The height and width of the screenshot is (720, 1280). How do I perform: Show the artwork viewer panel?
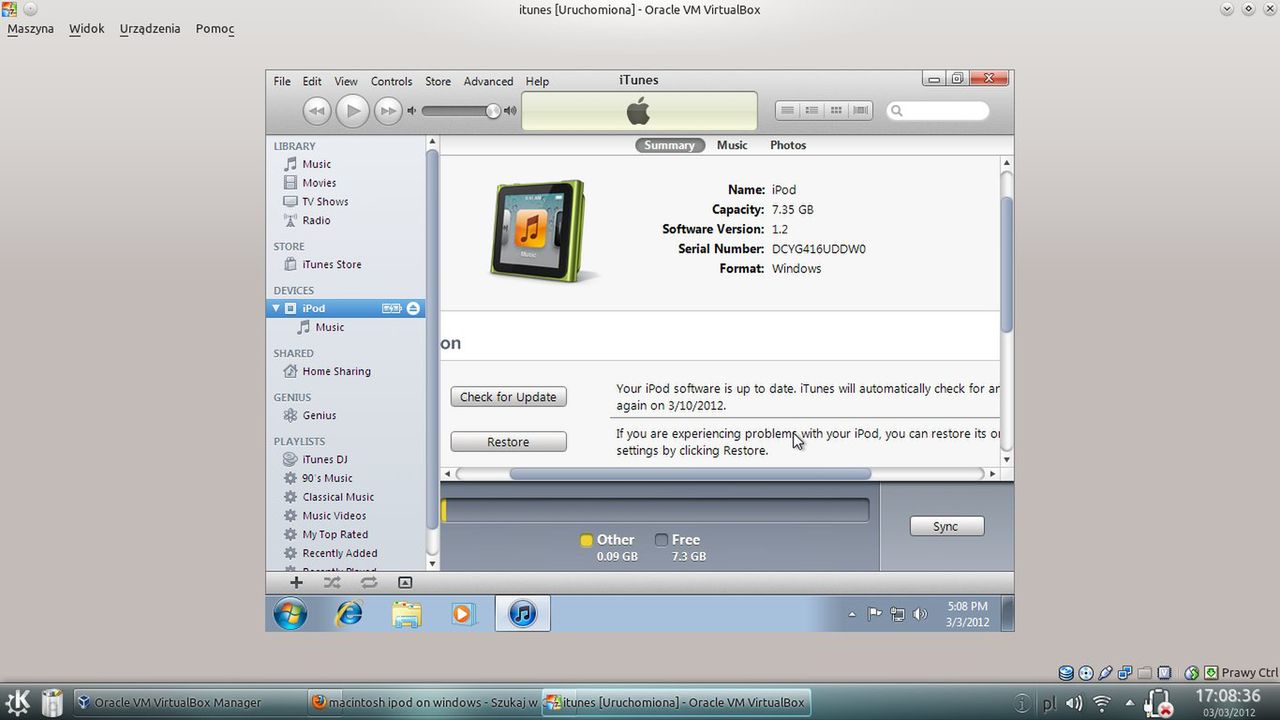point(405,582)
